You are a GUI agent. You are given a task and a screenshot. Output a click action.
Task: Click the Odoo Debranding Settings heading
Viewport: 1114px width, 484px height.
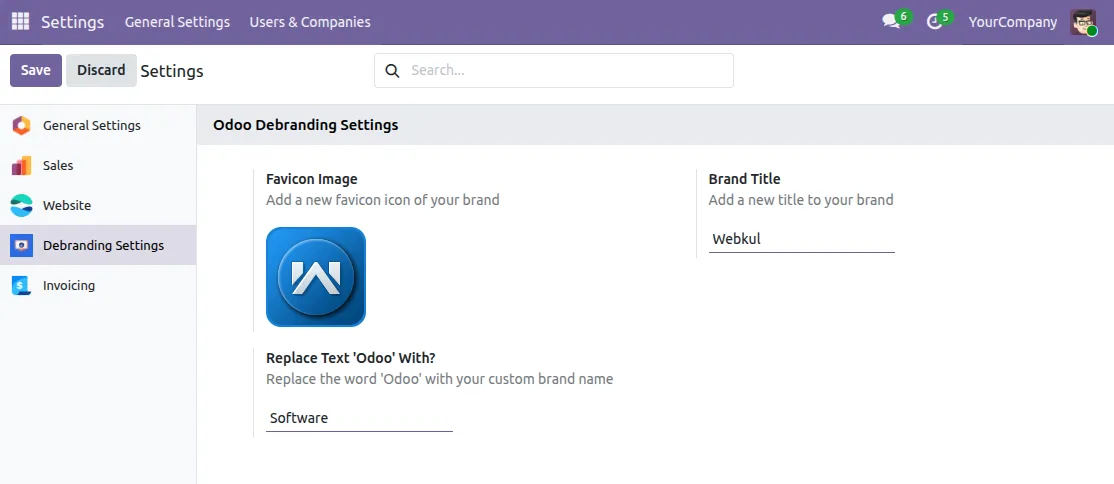click(x=305, y=125)
